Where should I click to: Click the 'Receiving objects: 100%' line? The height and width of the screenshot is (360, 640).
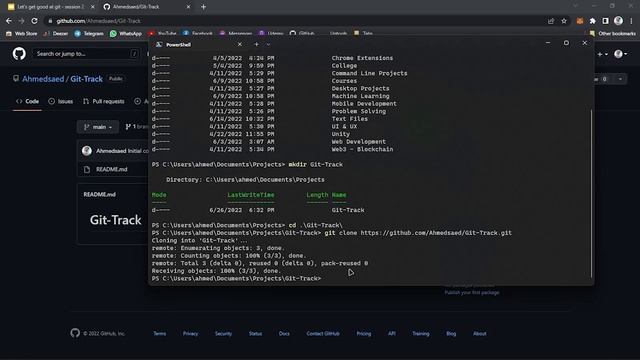click(x=216, y=271)
